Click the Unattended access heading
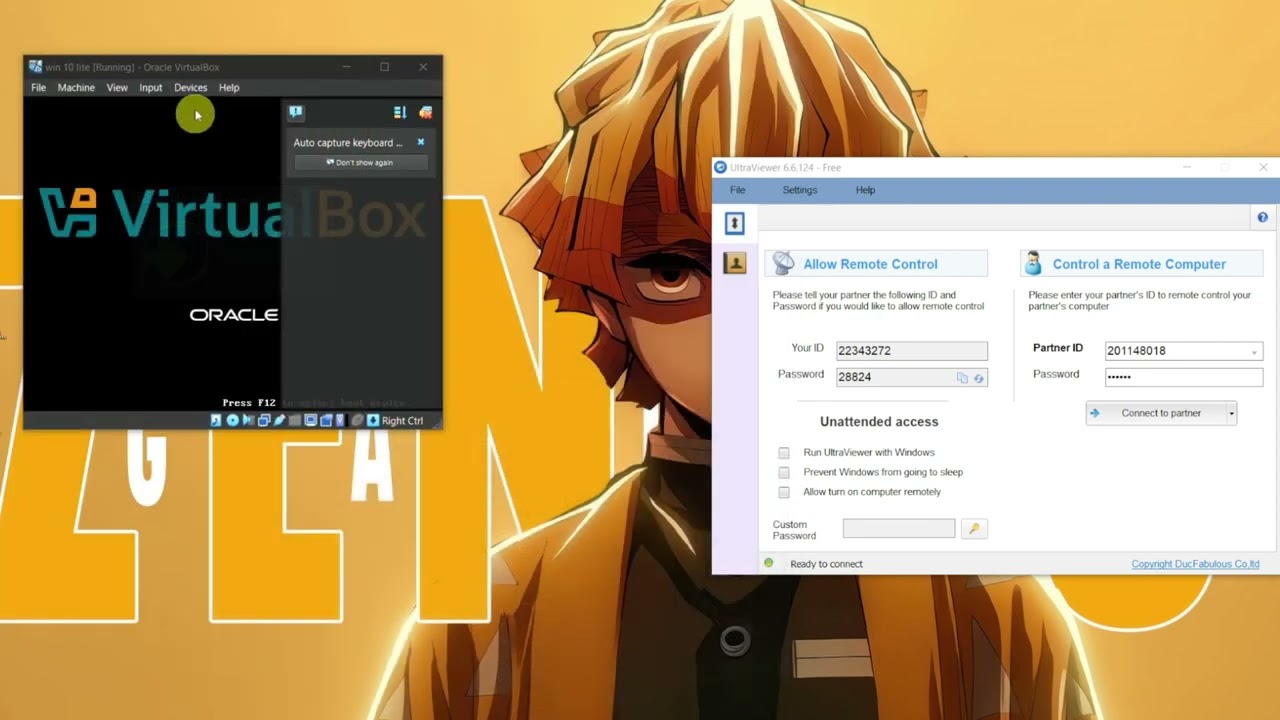 [879, 422]
